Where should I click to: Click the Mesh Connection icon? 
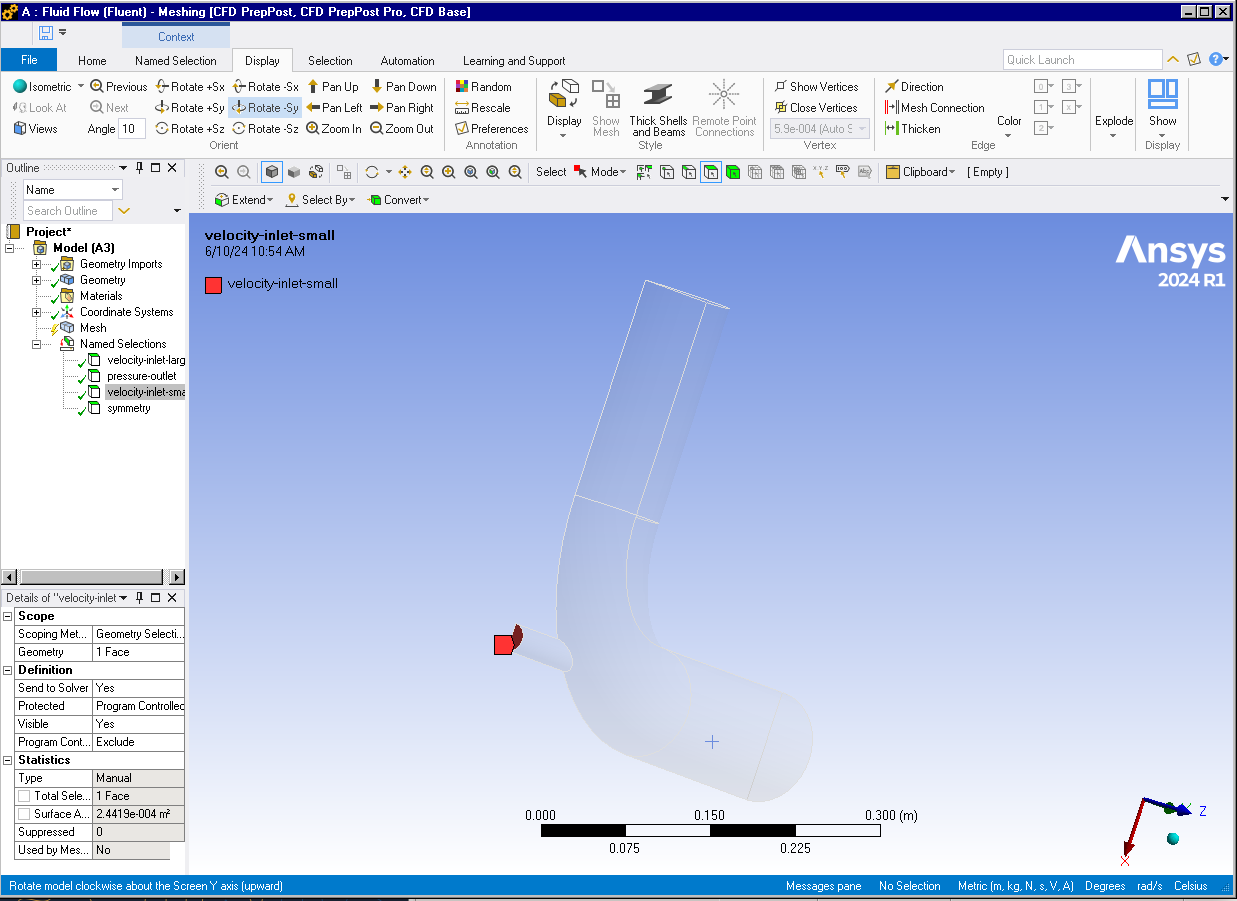coord(892,108)
